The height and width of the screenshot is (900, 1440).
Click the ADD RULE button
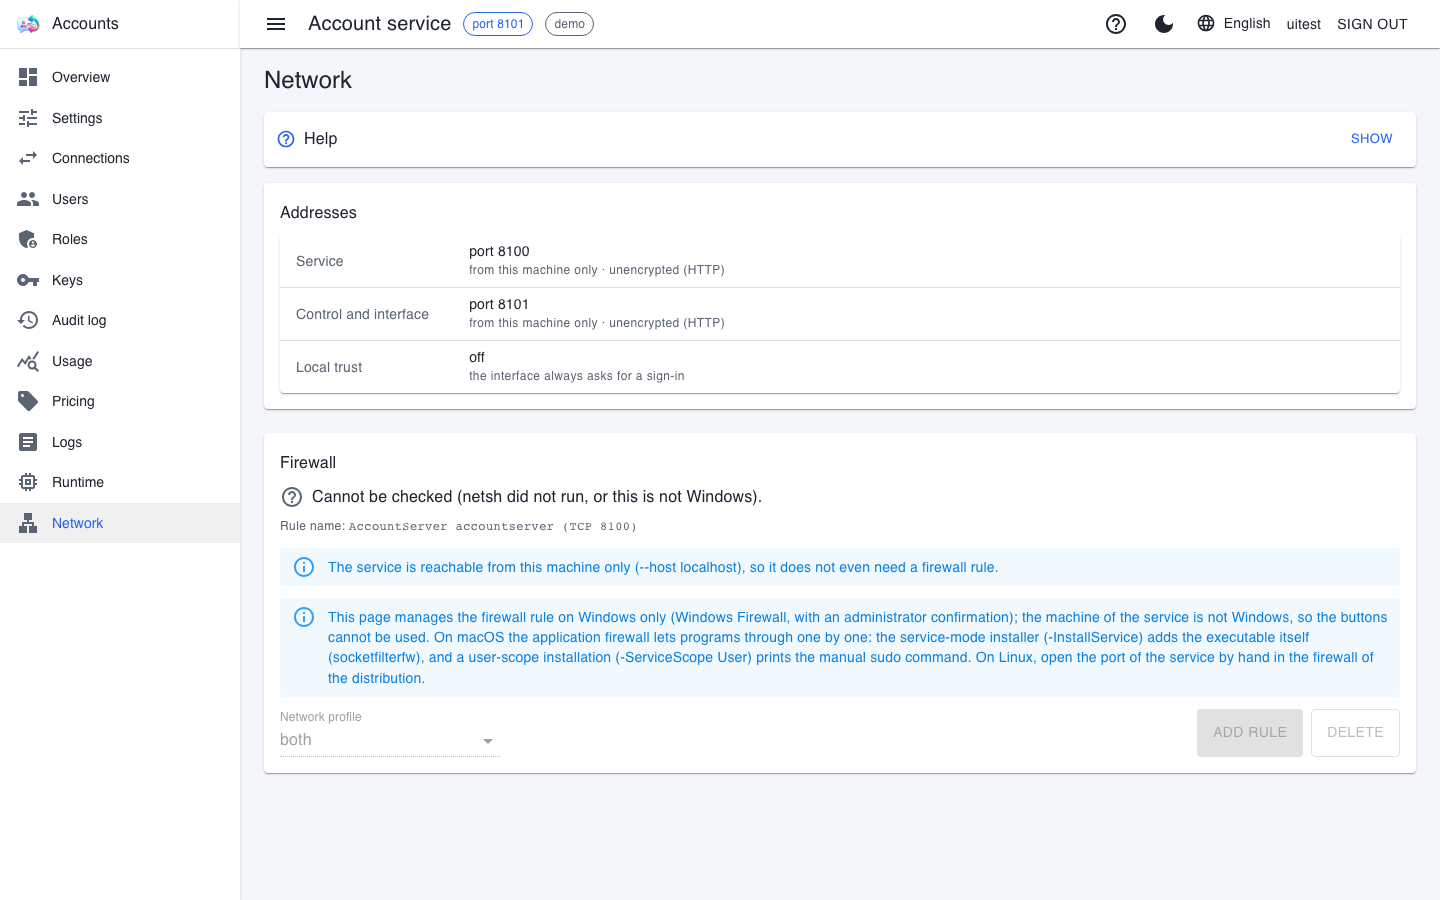coord(1250,733)
